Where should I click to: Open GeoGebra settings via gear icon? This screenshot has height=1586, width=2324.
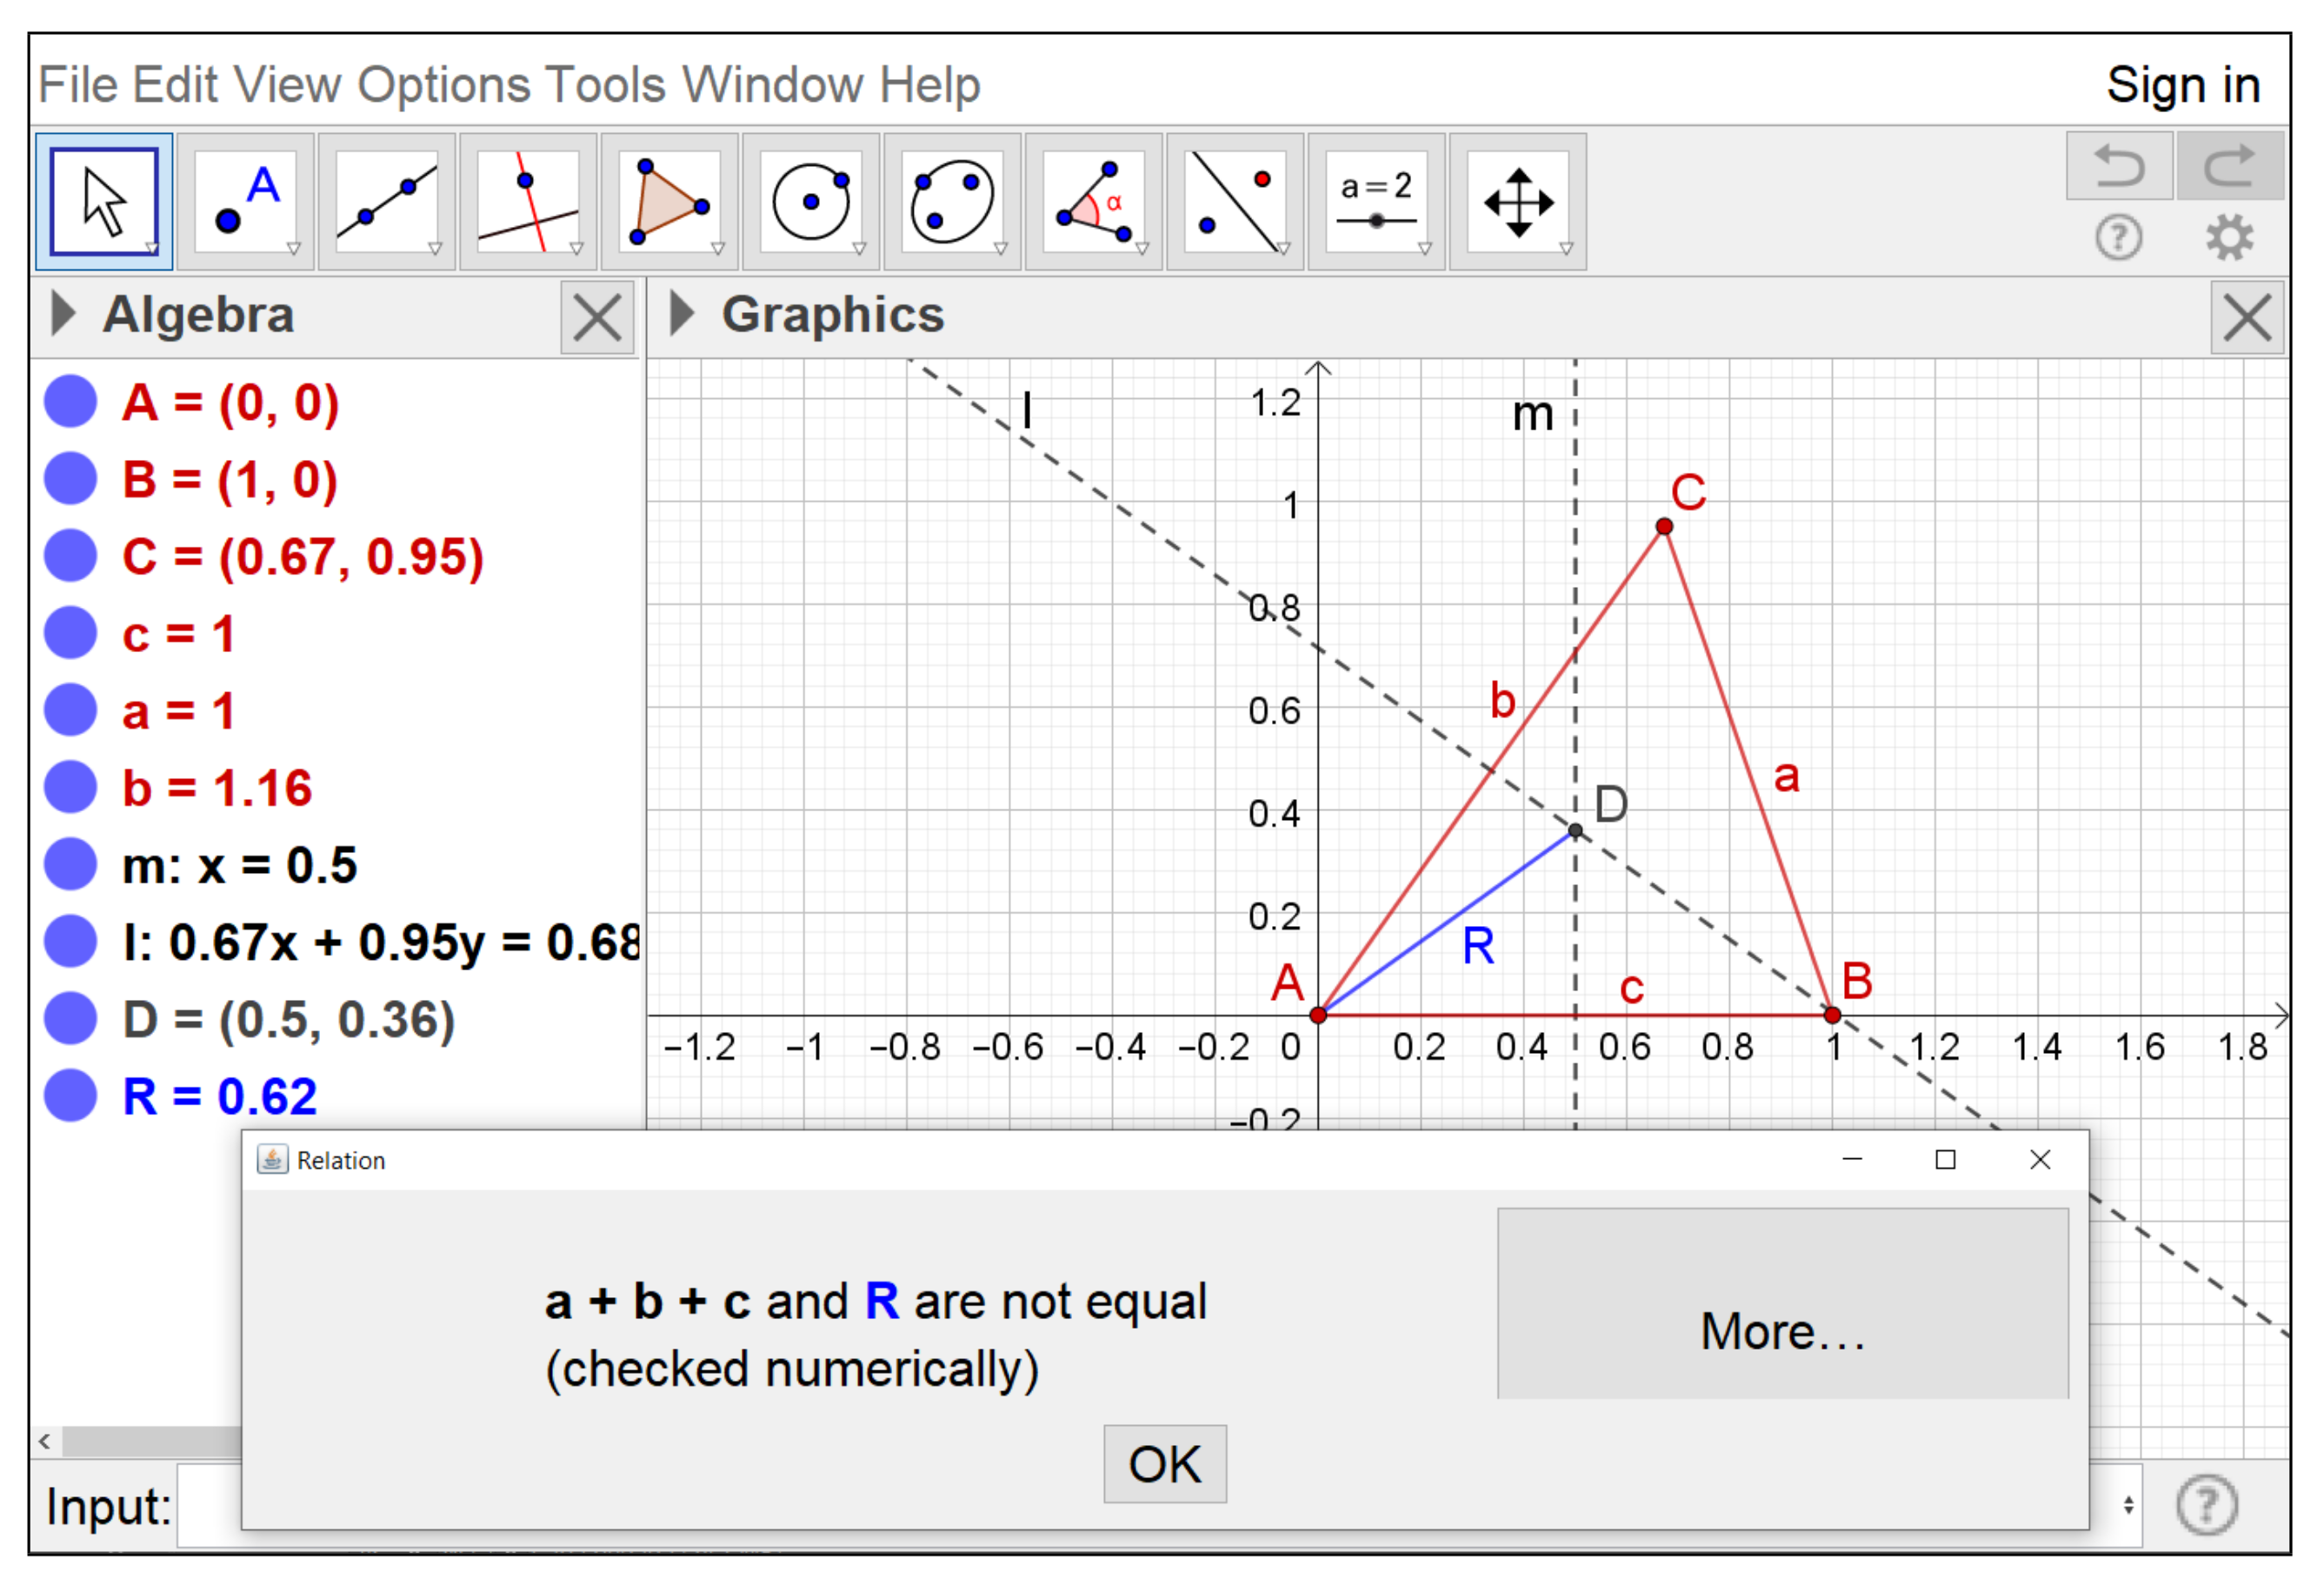click(2230, 237)
